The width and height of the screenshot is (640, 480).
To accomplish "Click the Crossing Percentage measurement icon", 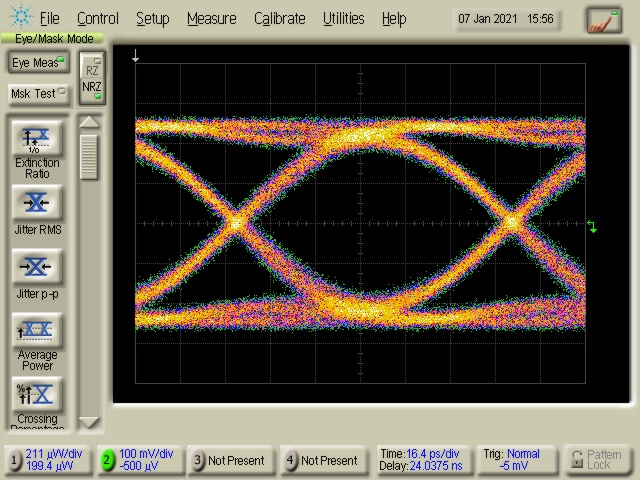I will 37,394.
